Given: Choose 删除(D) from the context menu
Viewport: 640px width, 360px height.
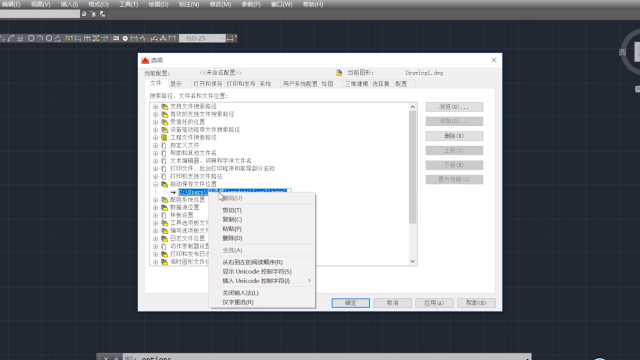Looking at the screenshot, I should point(262,238).
